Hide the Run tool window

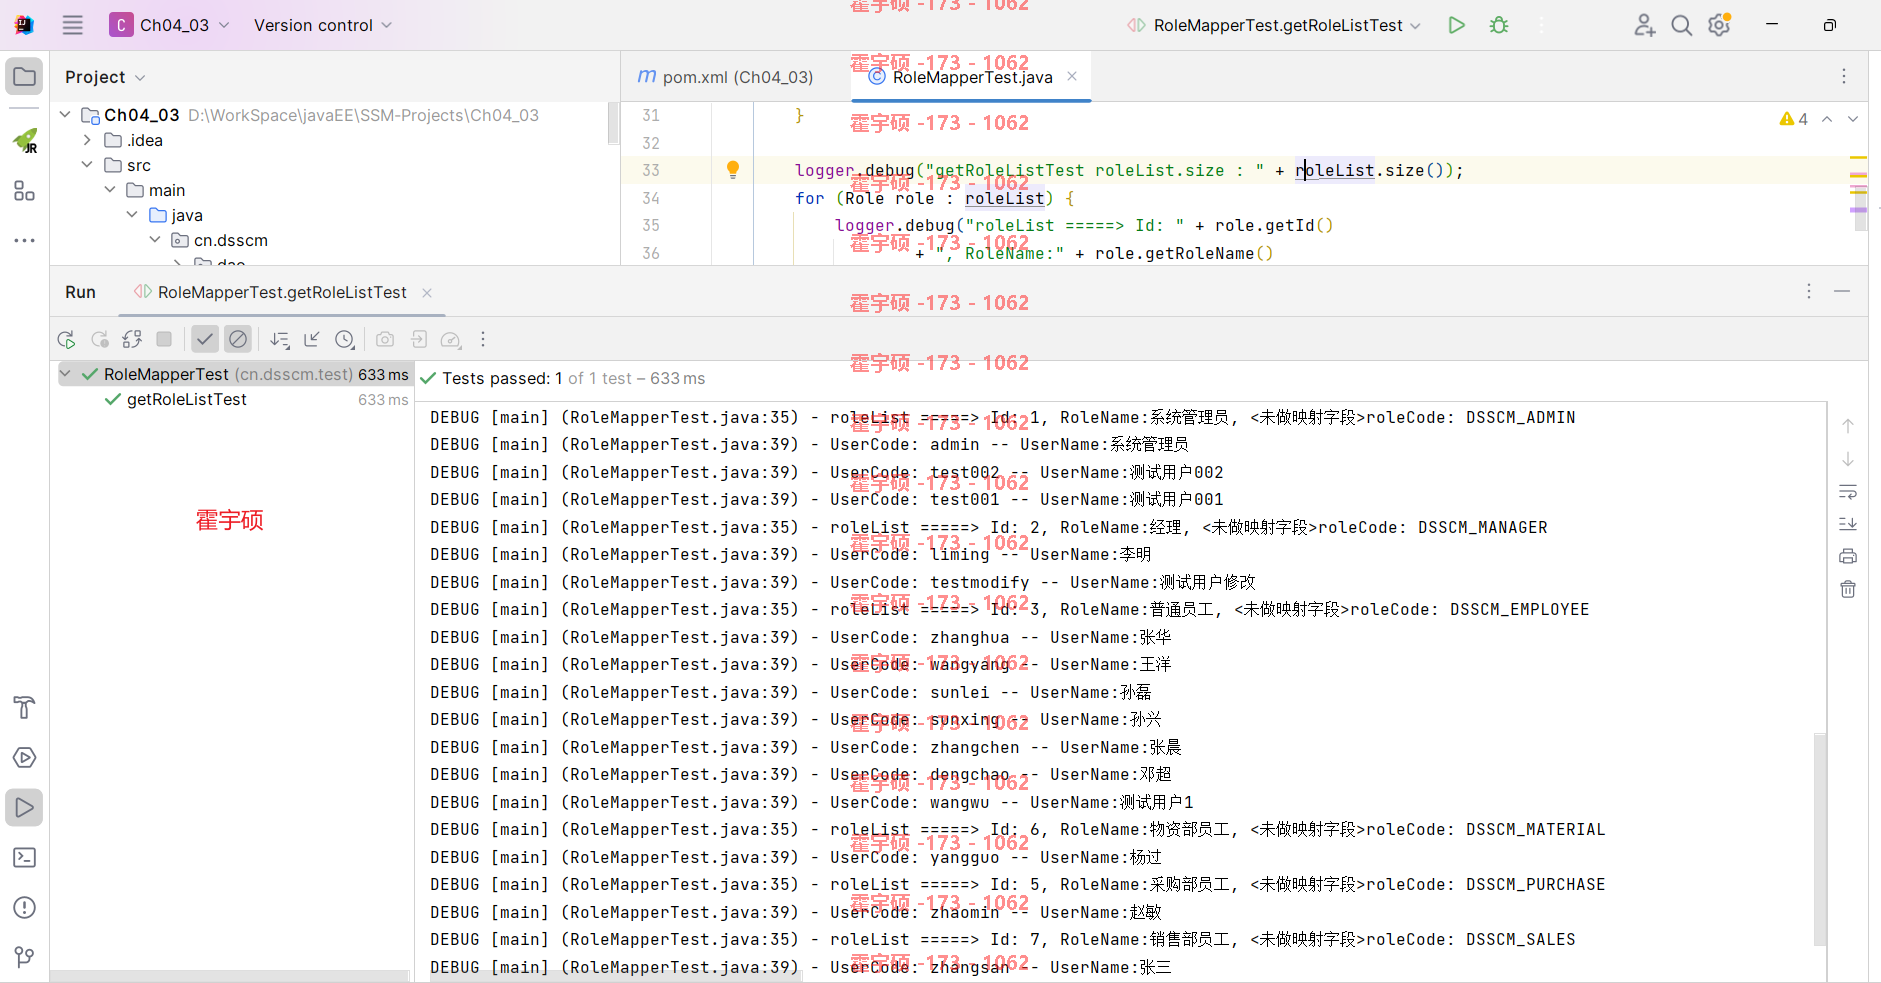(x=1842, y=291)
